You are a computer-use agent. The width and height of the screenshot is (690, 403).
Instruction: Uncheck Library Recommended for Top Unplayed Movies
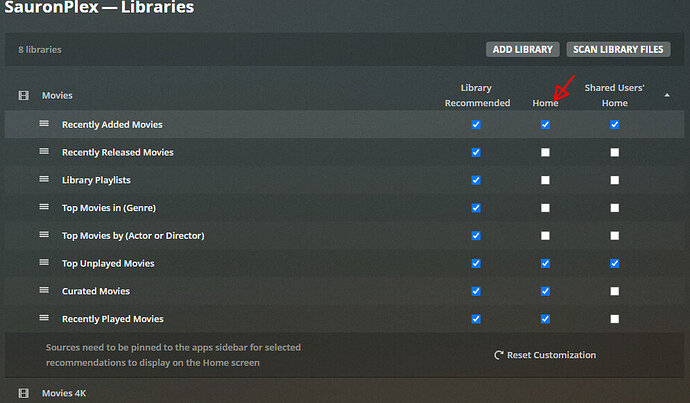point(476,263)
